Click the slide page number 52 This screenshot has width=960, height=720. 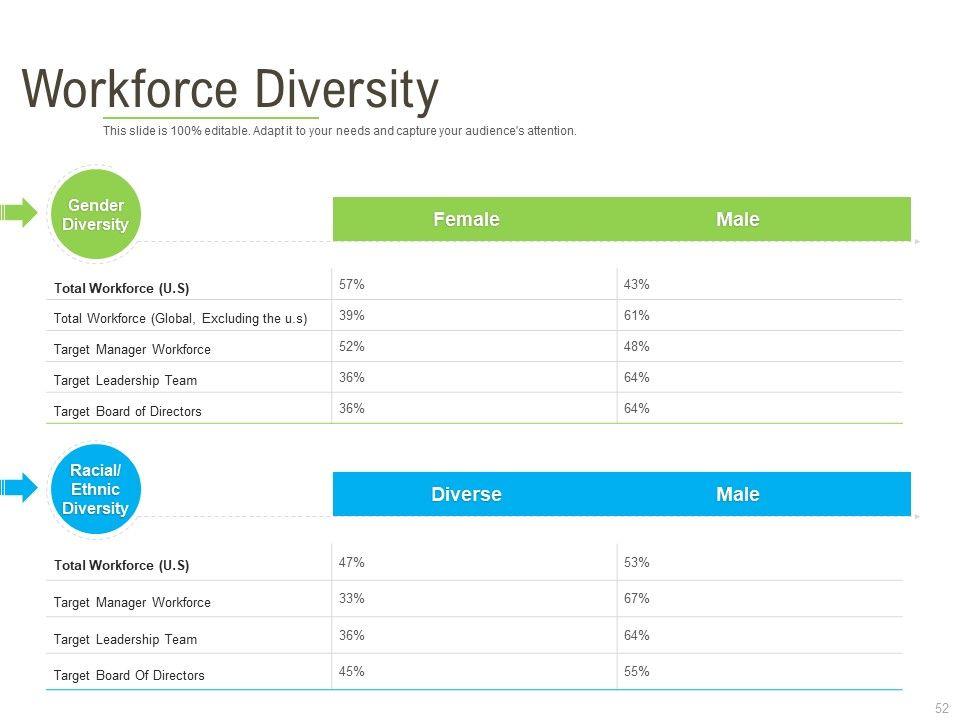pos(941,708)
